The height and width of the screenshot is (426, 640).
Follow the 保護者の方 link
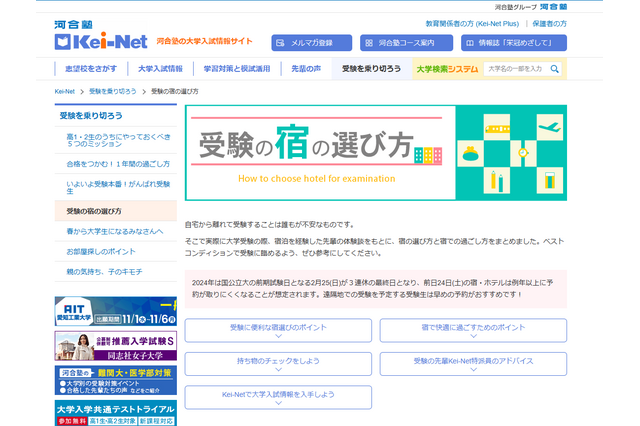pyautogui.click(x=549, y=24)
